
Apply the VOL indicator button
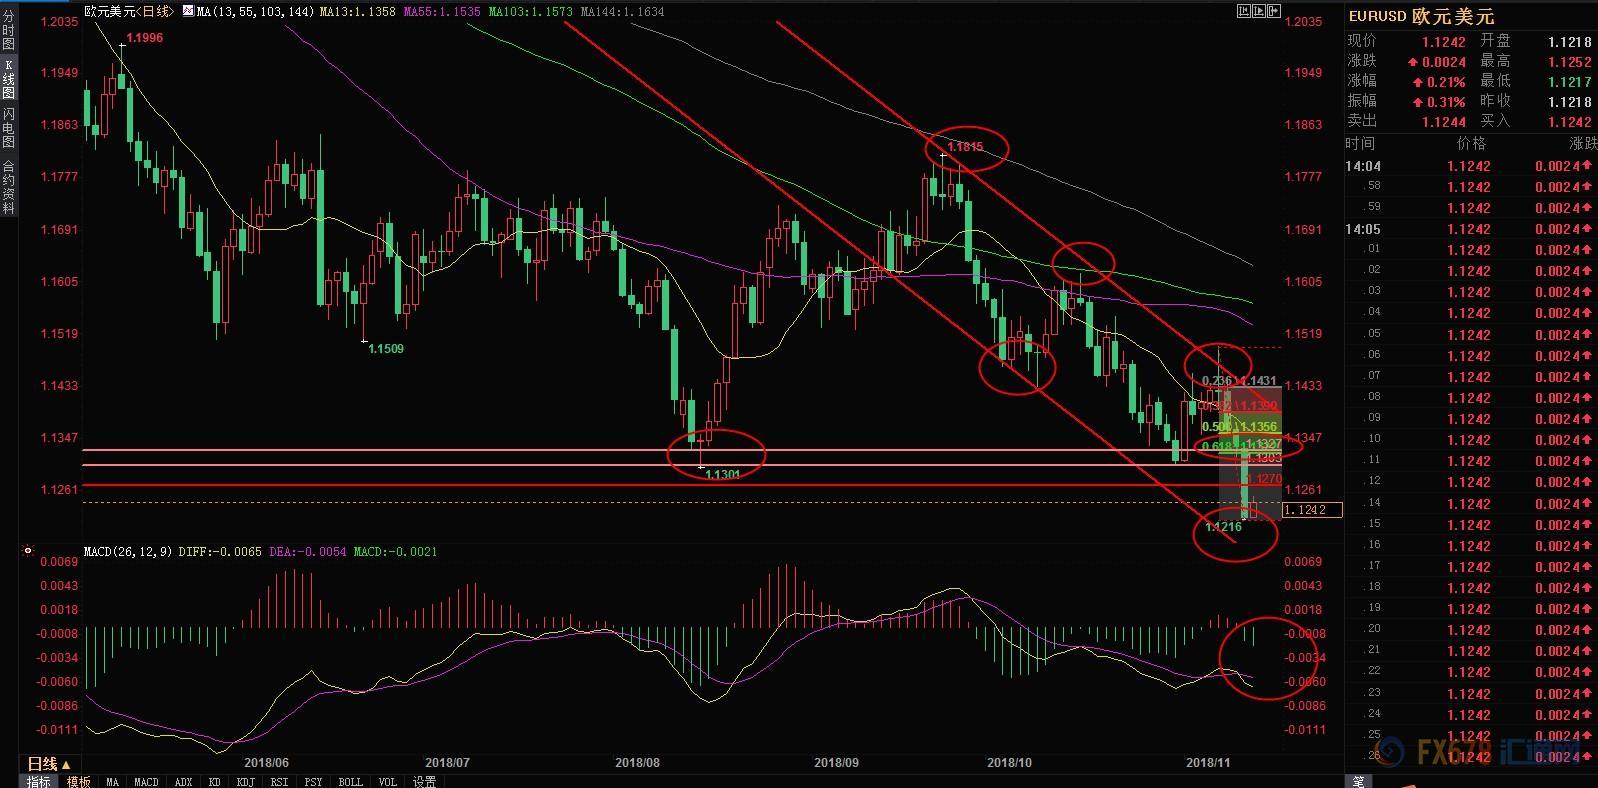(387, 782)
